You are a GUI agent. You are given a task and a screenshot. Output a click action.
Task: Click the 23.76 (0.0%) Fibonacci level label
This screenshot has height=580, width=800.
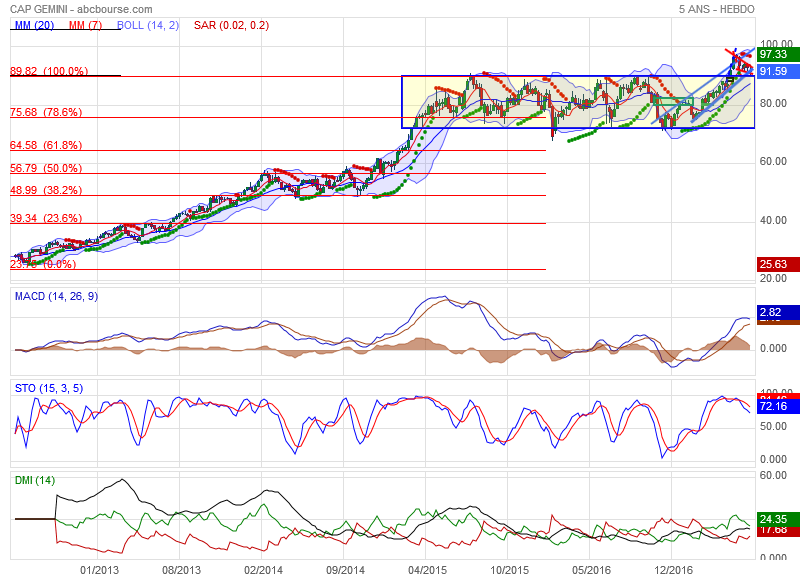click(x=43, y=264)
